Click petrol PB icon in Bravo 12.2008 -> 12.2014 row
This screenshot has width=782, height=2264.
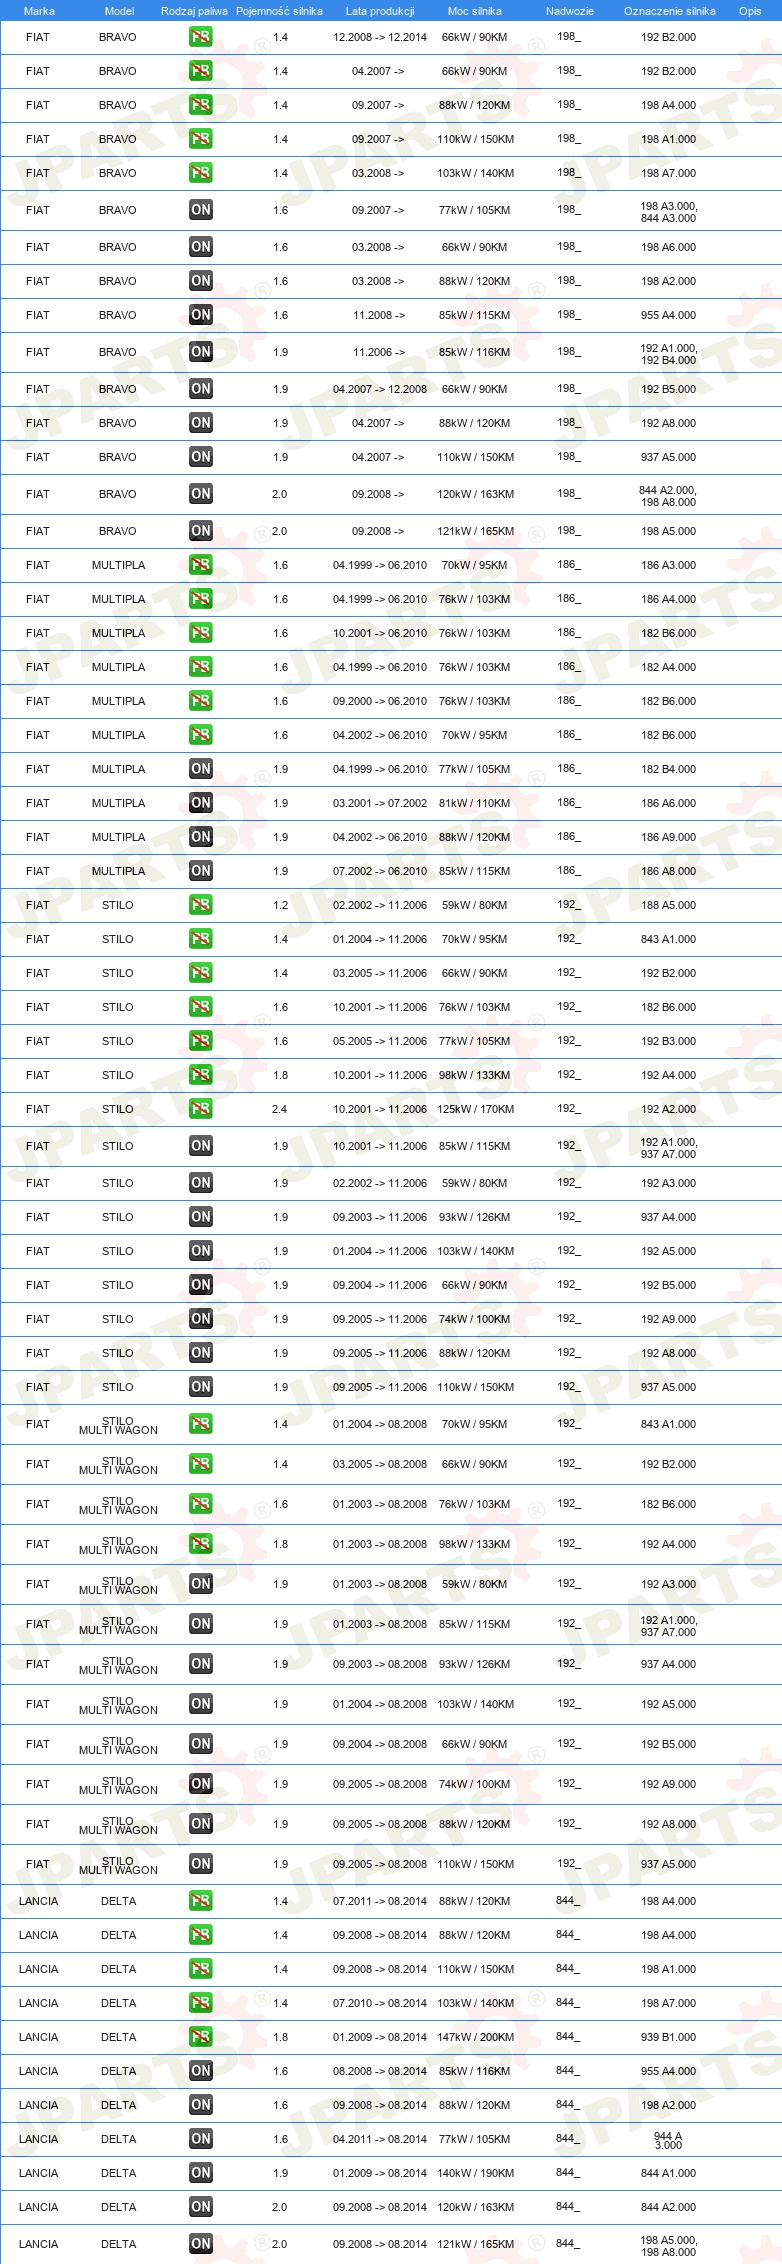tap(200, 37)
